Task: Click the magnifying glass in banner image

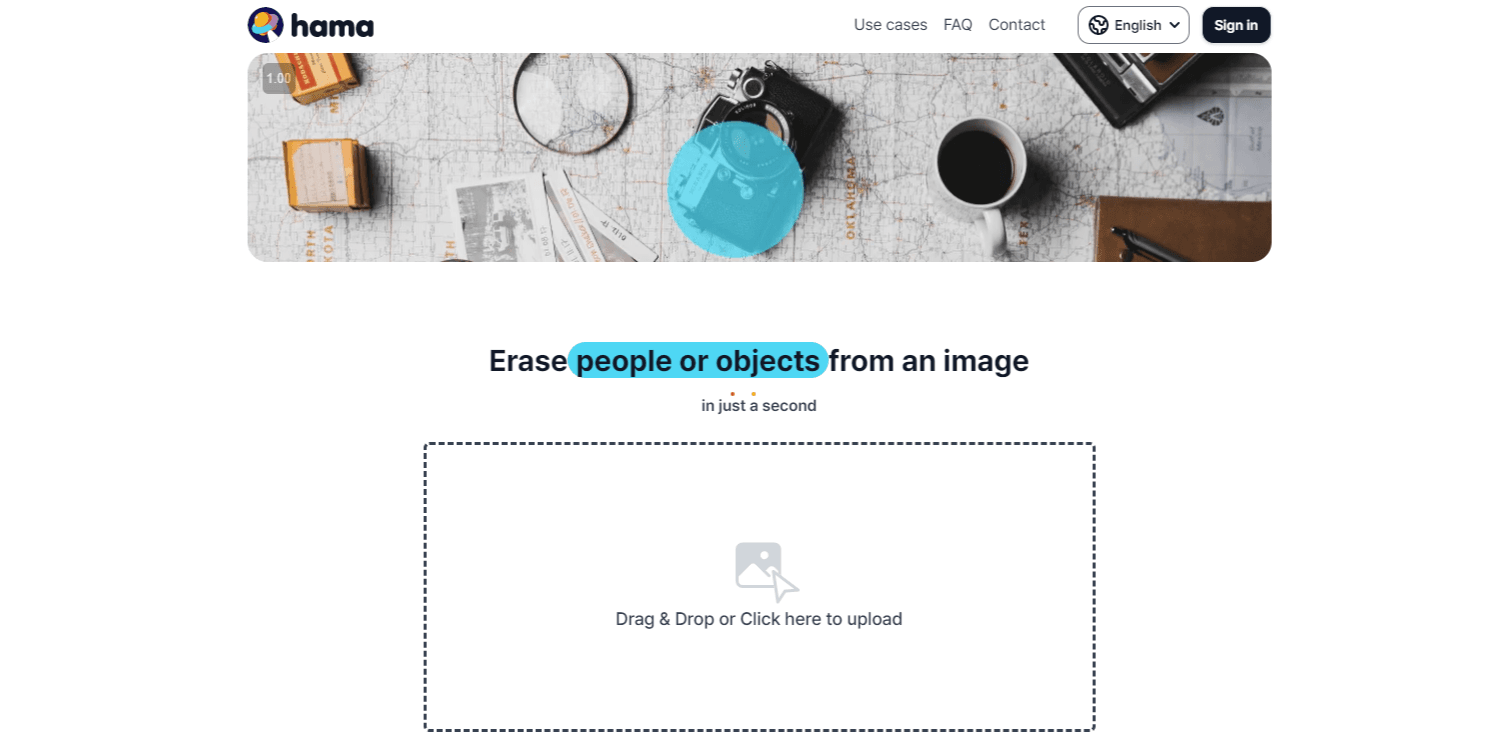Action: coord(571,104)
